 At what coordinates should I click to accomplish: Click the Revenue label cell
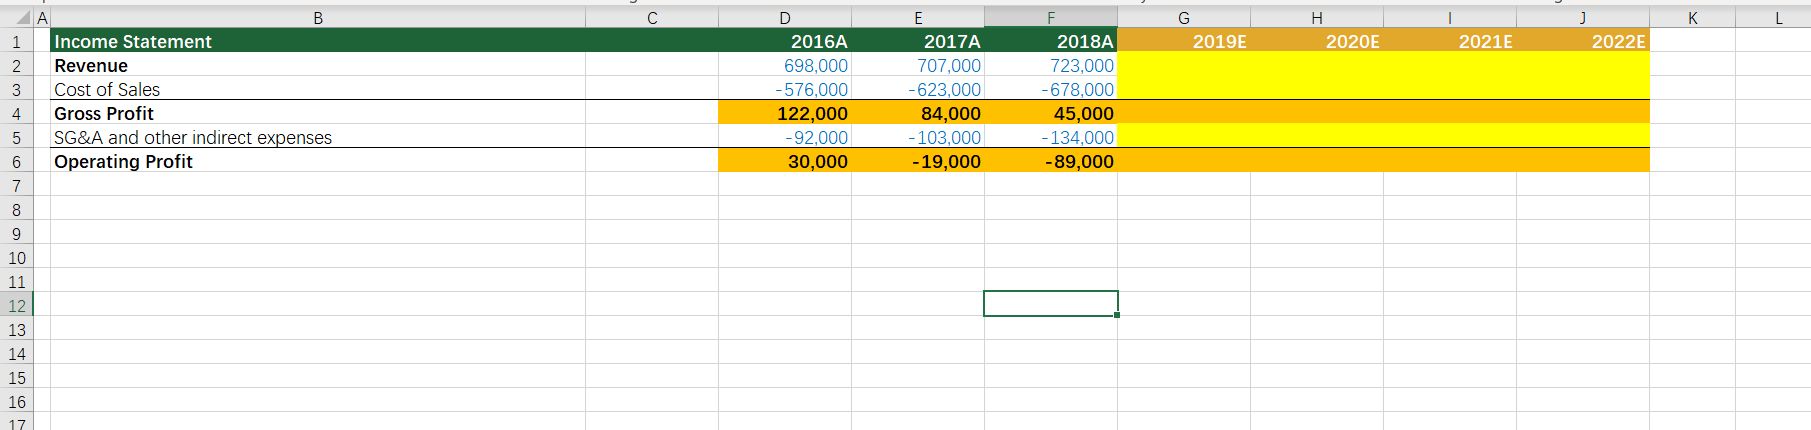coord(318,65)
